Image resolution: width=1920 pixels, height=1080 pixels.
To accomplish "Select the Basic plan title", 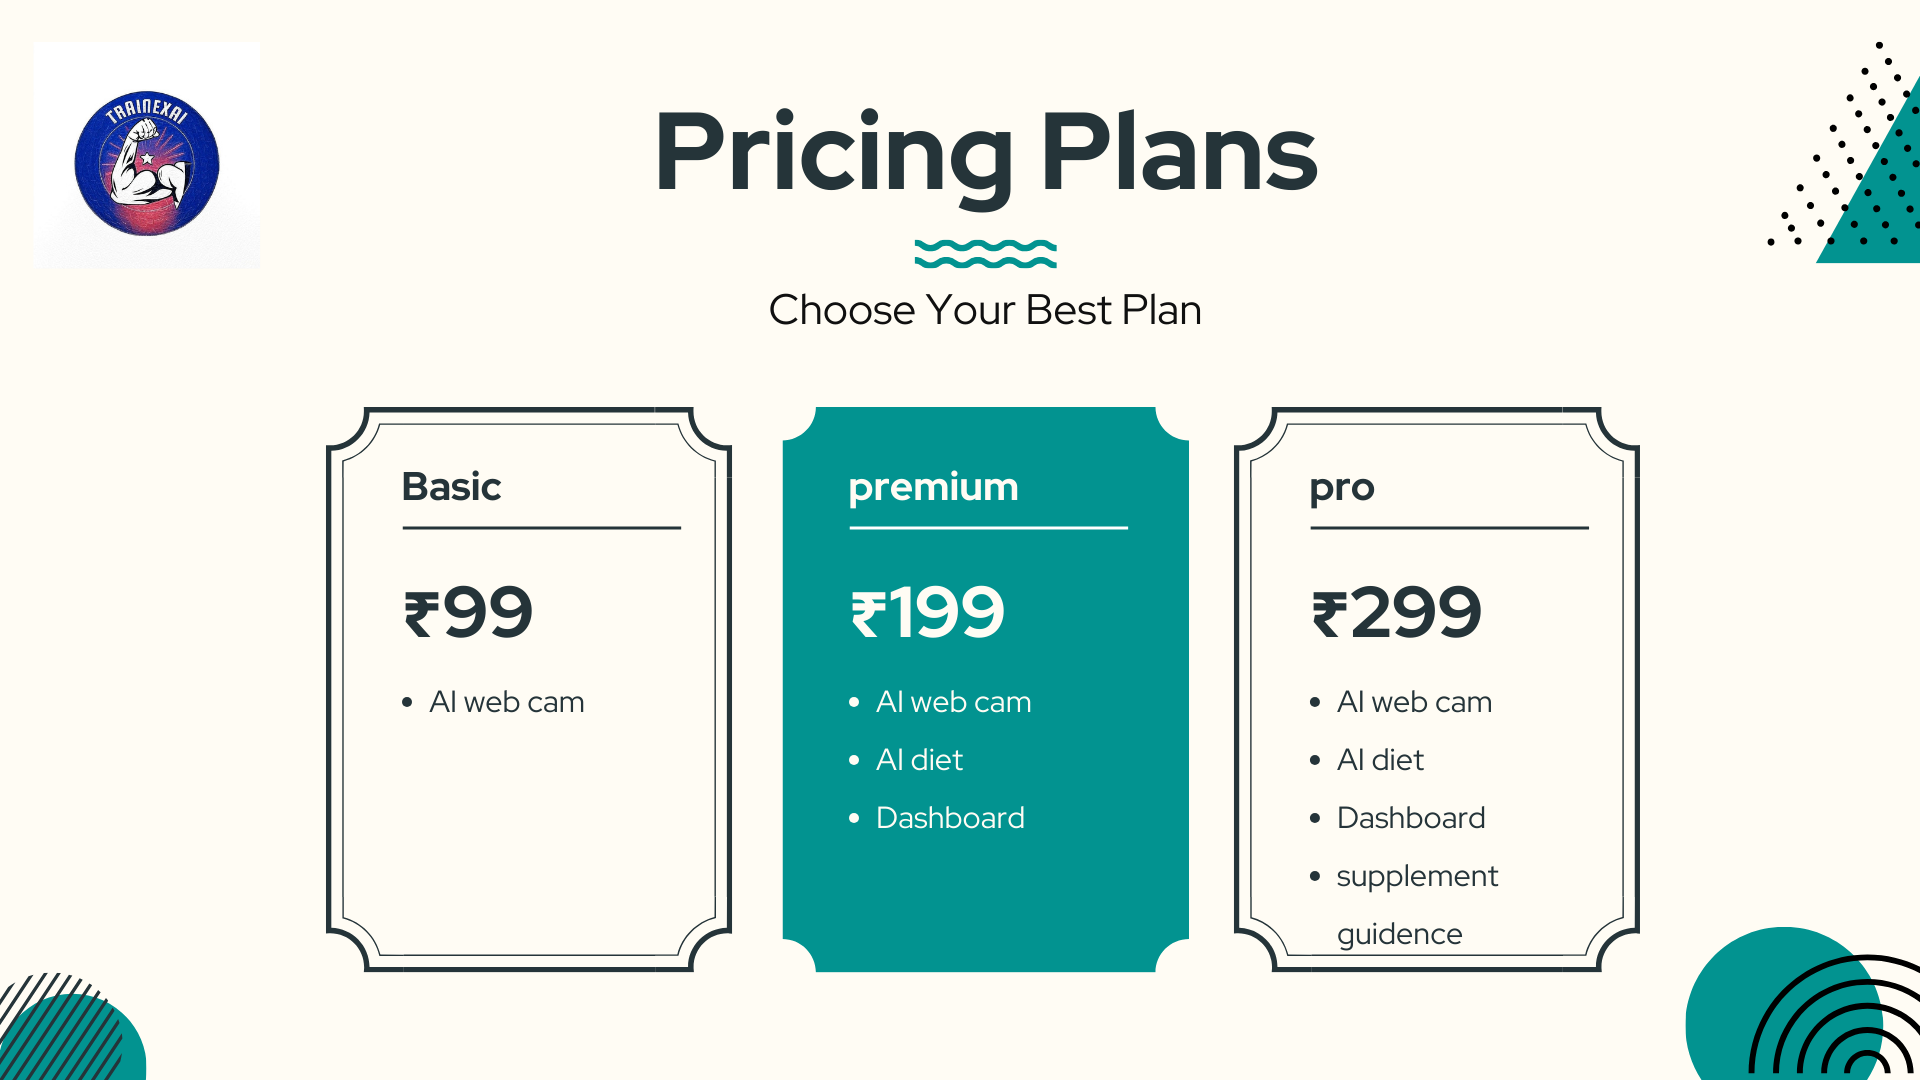I will pyautogui.click(x=451, y=487).
